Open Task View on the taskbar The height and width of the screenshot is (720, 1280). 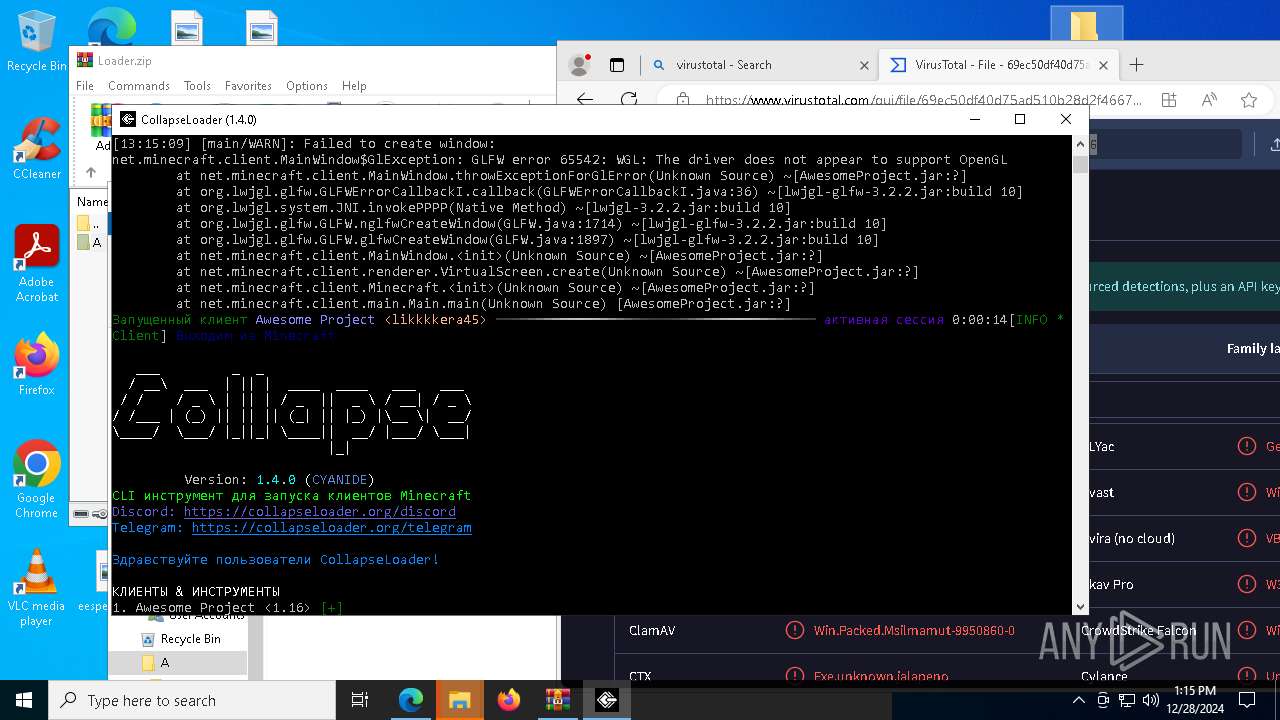pos(360,700)
